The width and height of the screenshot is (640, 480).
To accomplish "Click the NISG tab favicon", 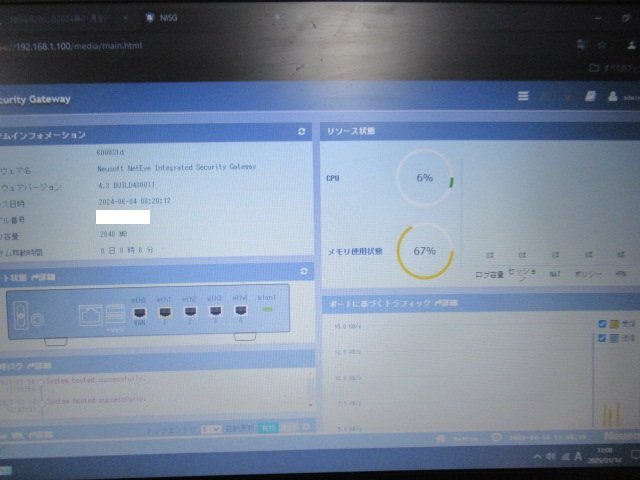I will click(x=150, y=18).
